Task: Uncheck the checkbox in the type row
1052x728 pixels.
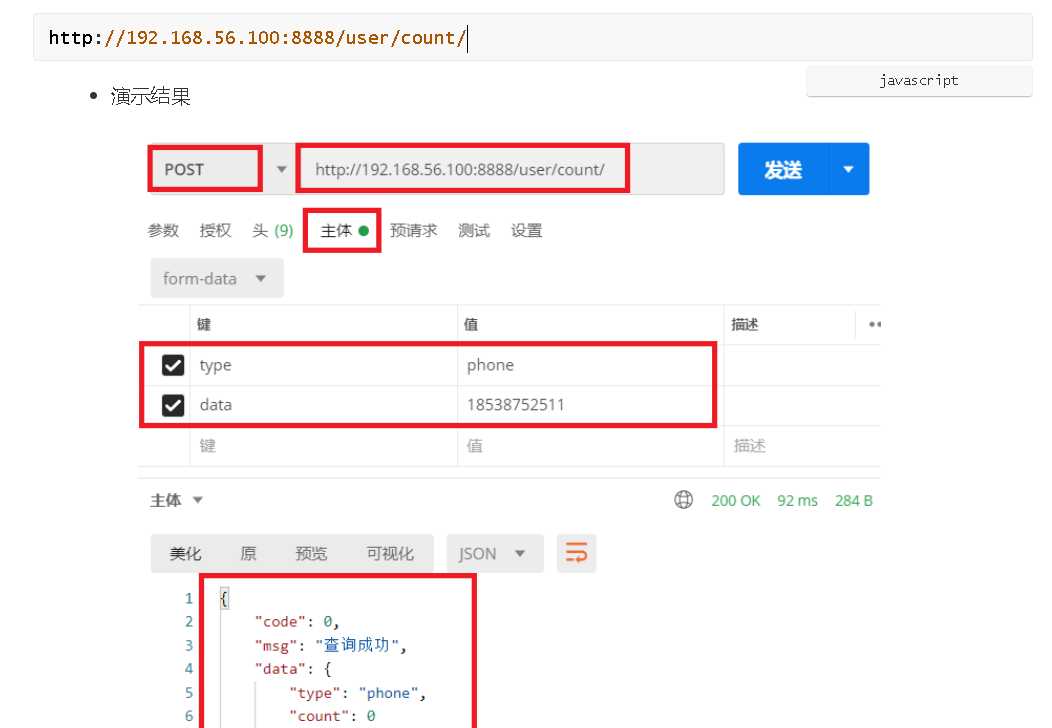Action: pyautogui.click(x=173, y=365)
